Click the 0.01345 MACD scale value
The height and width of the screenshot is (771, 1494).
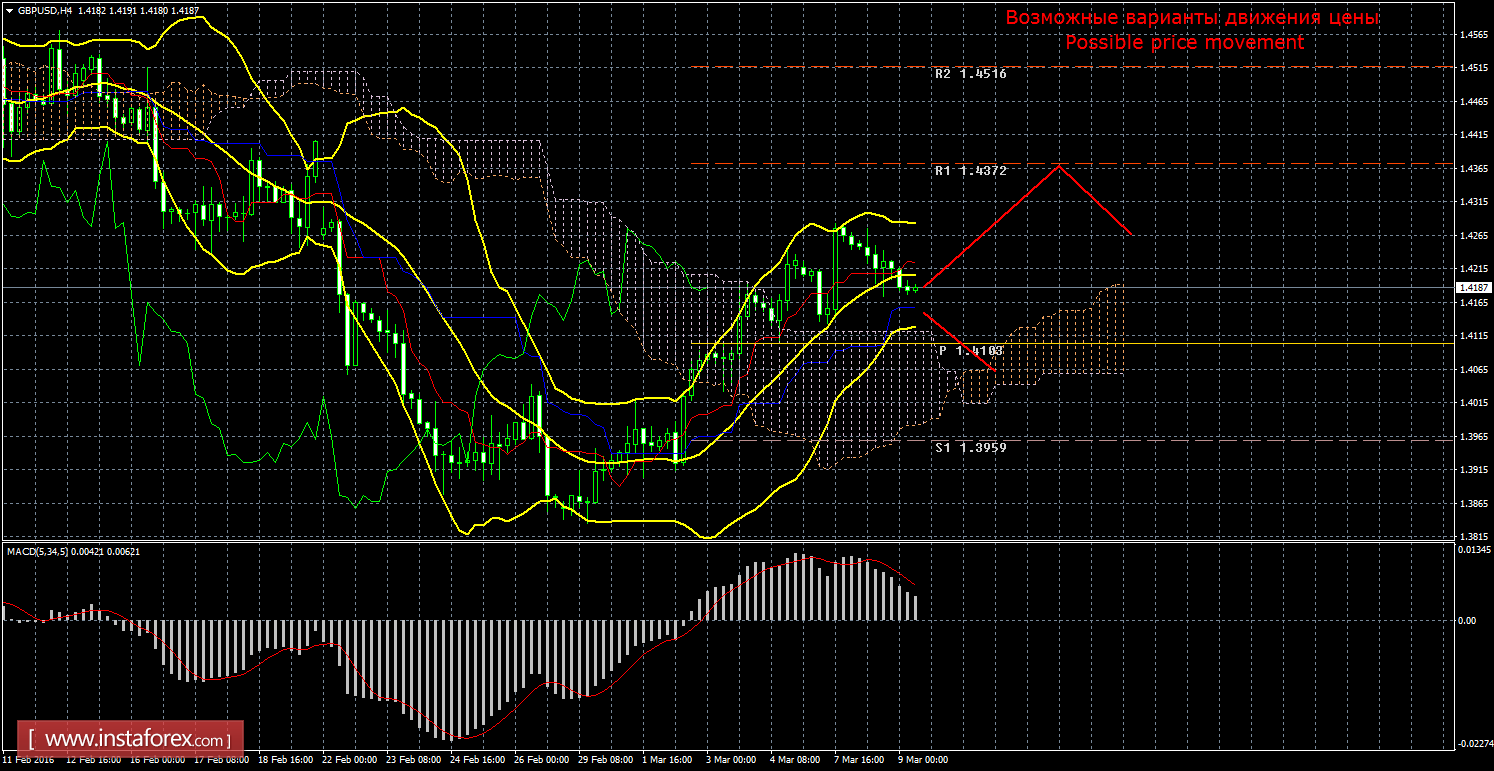(1470, 550)
